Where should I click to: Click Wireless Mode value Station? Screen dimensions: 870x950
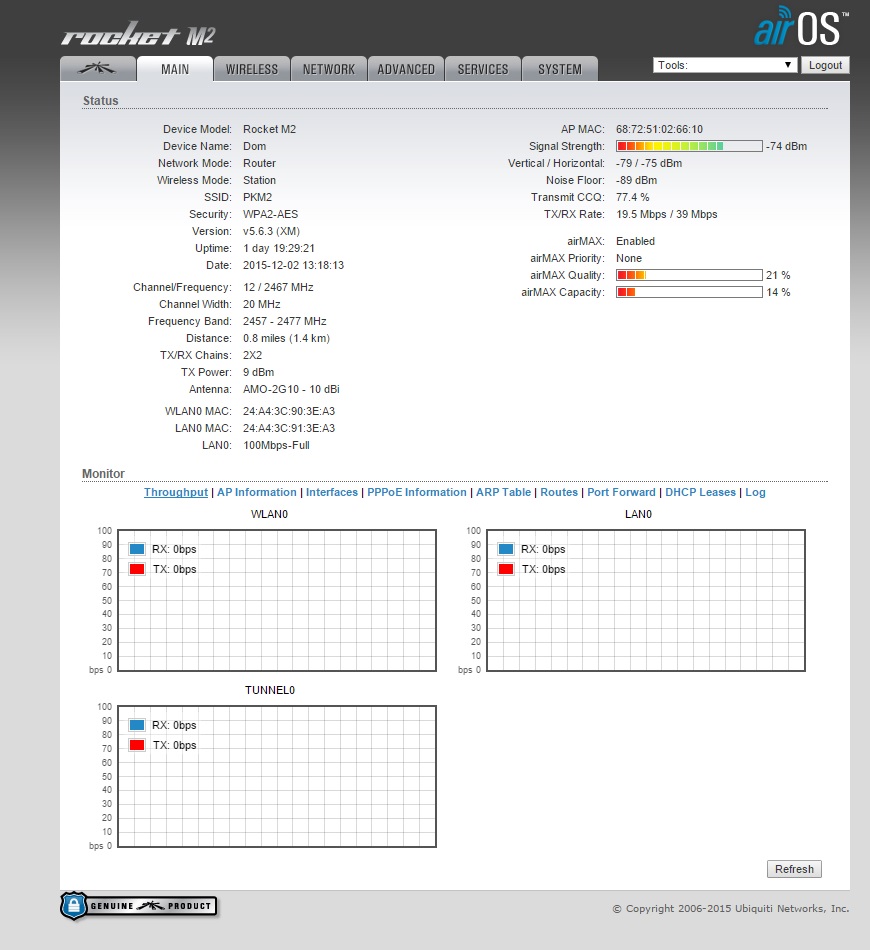click(259, 180)
